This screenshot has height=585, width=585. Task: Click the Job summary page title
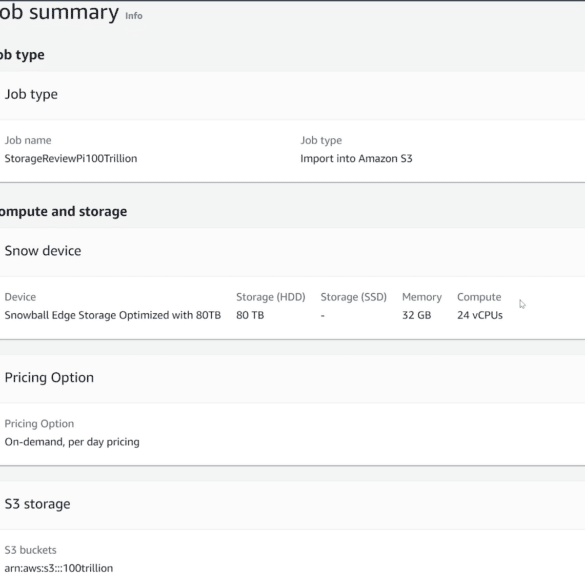pyautogui.click(x=59, y=12)
